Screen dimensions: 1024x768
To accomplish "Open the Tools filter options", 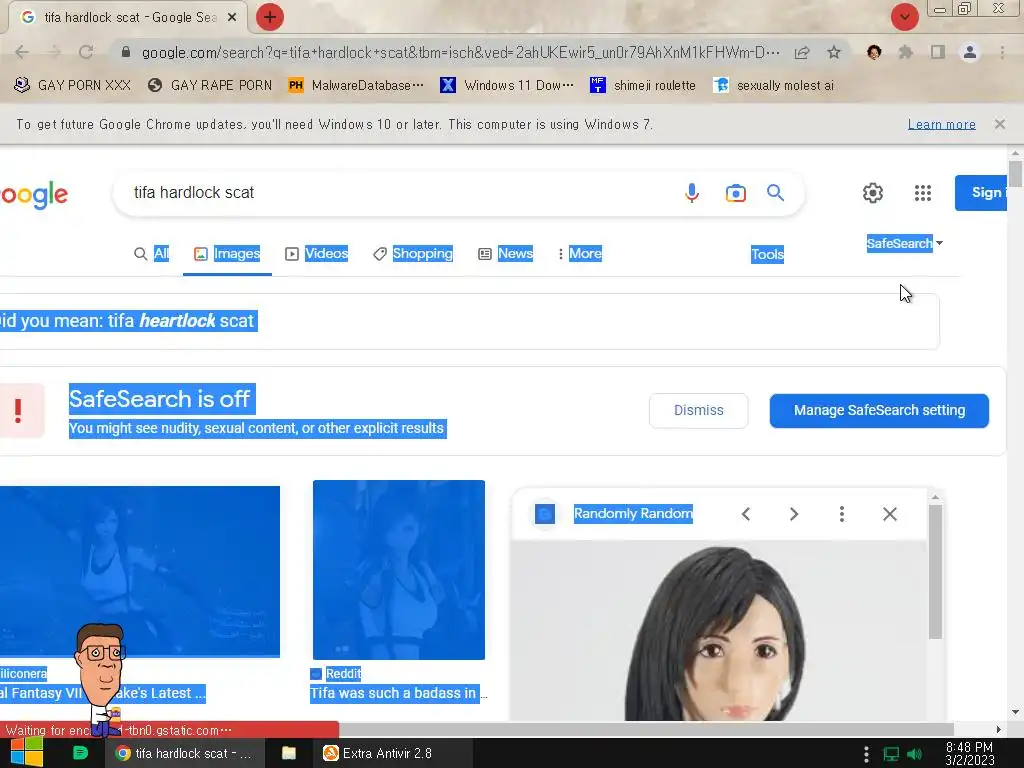I will (x=767, y=254).
